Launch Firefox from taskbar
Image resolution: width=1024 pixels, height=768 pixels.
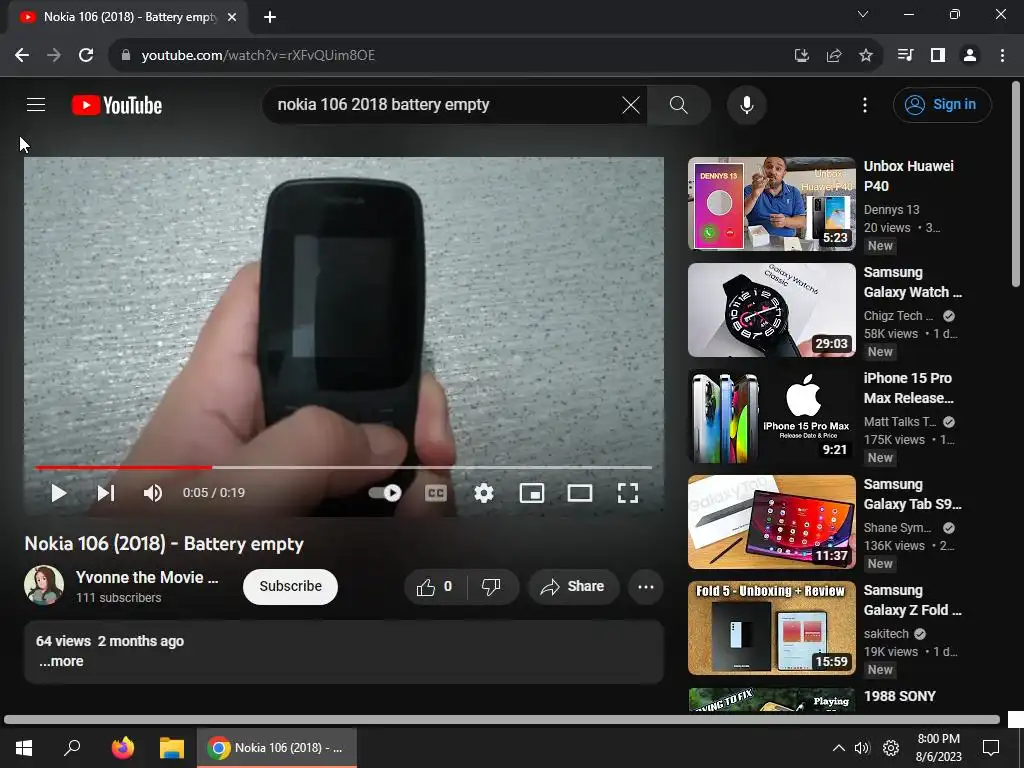tap(122, 748)
